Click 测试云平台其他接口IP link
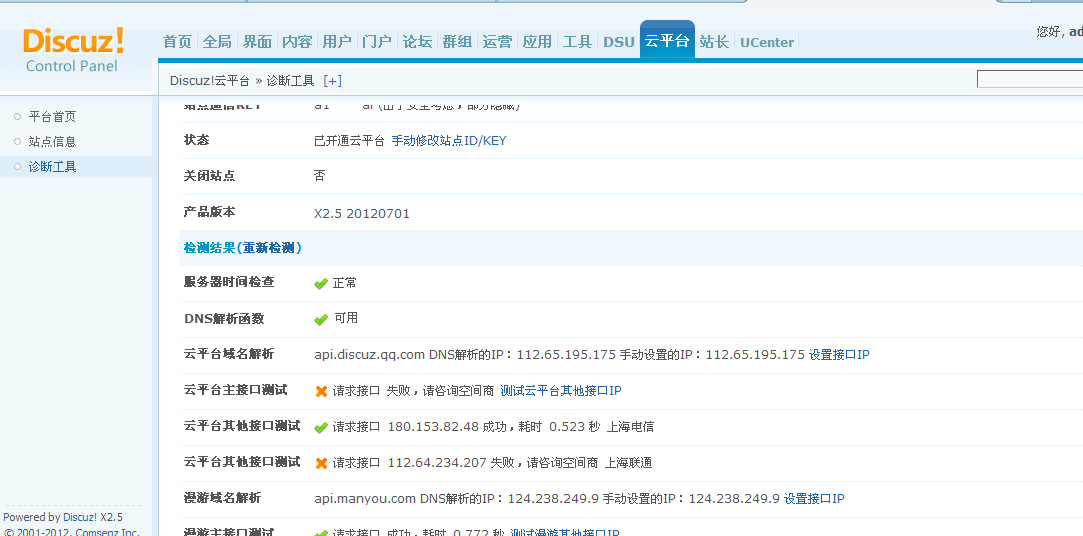The width and height of the screenshot is (1083, 536). coord(561,391)
